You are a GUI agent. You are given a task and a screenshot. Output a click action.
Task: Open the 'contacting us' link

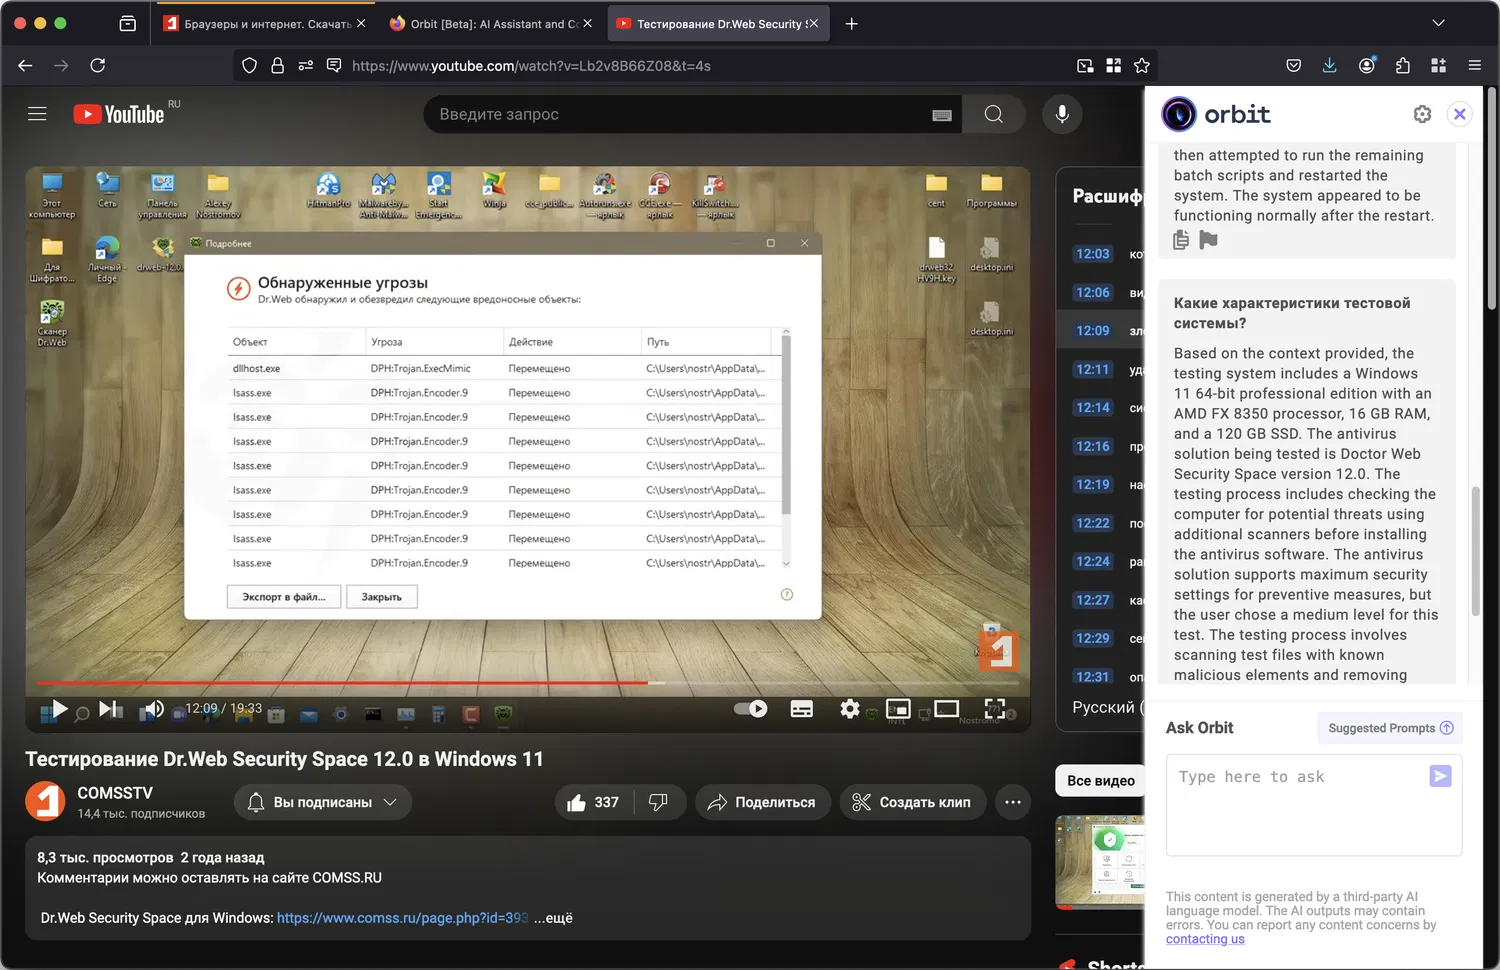click(x=1205, y=939)
